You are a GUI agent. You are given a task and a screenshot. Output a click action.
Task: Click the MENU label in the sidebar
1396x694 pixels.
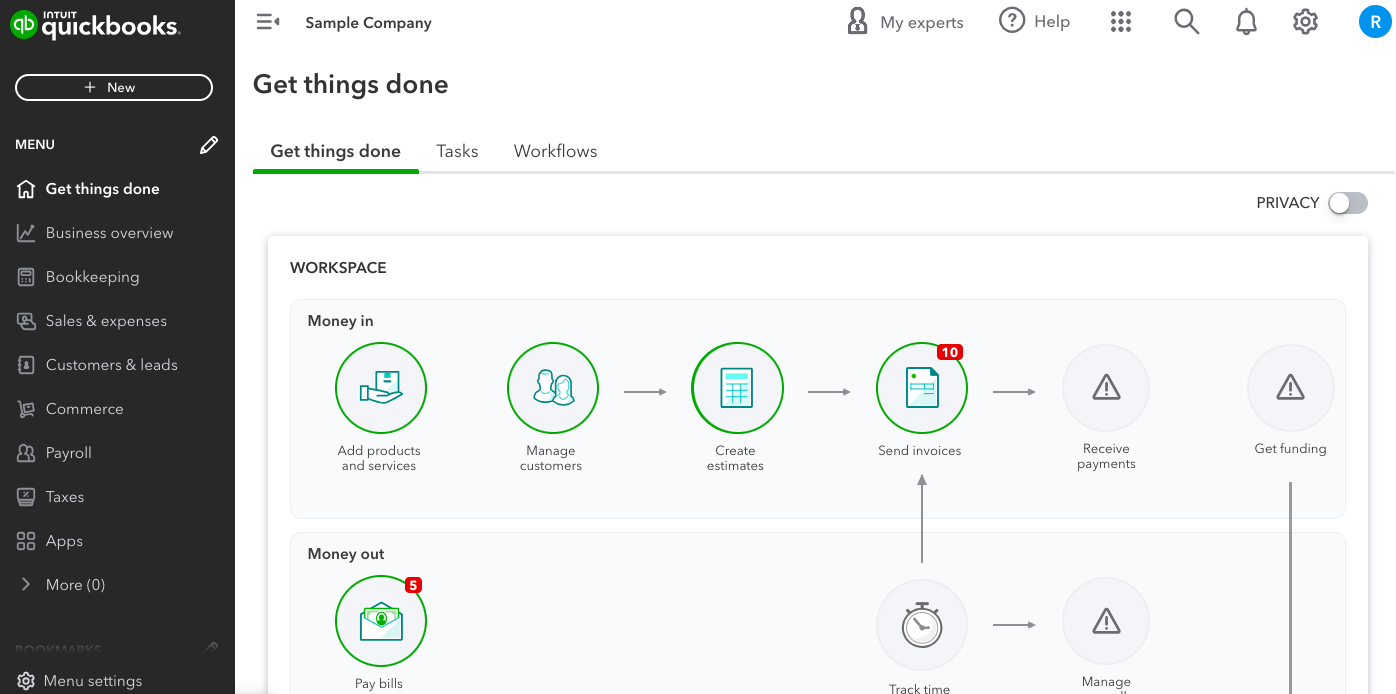(x=35, y=145)
